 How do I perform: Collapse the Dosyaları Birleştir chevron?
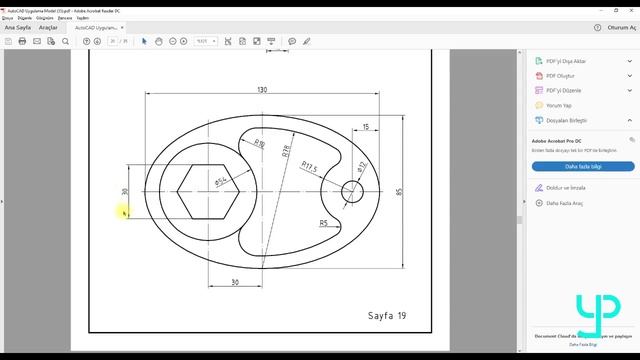(x=630, y=120)
